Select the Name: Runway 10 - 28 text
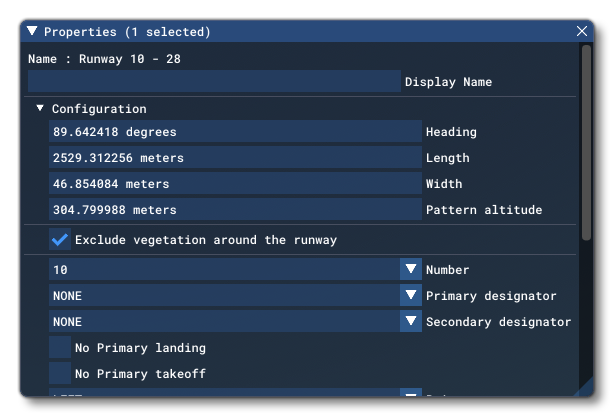Viewport: 614px width, 417px height. coord(104,59)
